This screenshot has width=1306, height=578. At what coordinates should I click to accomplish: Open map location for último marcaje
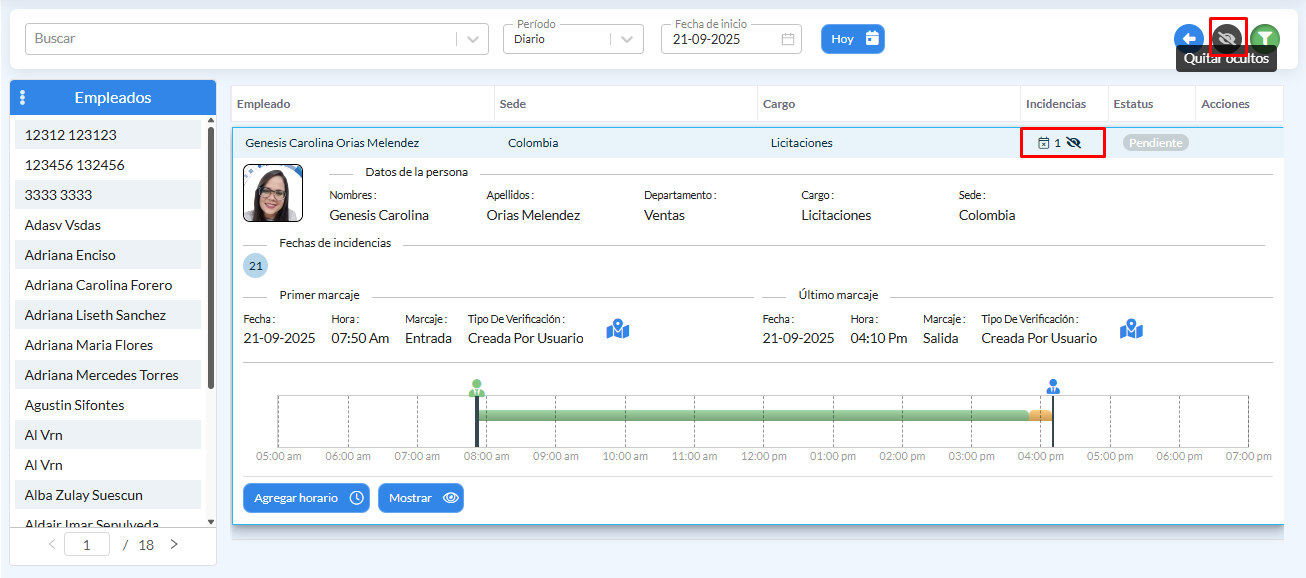click(x=1131, y=329)
